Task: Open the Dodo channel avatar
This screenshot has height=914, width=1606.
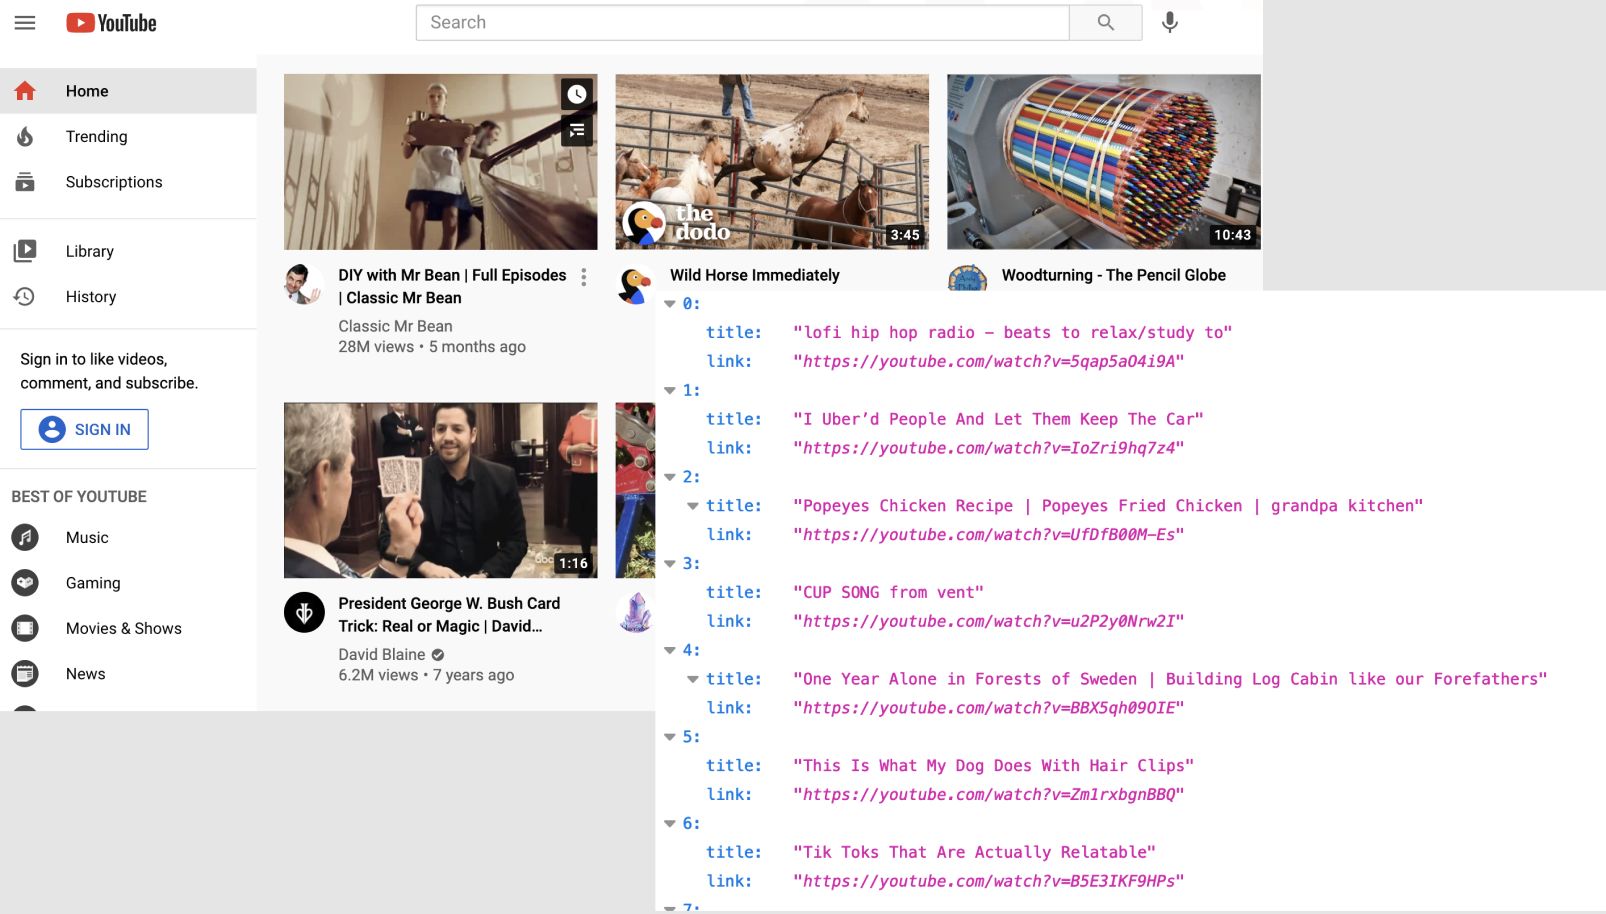Action: pyautogui.click(x=634, y=285)
